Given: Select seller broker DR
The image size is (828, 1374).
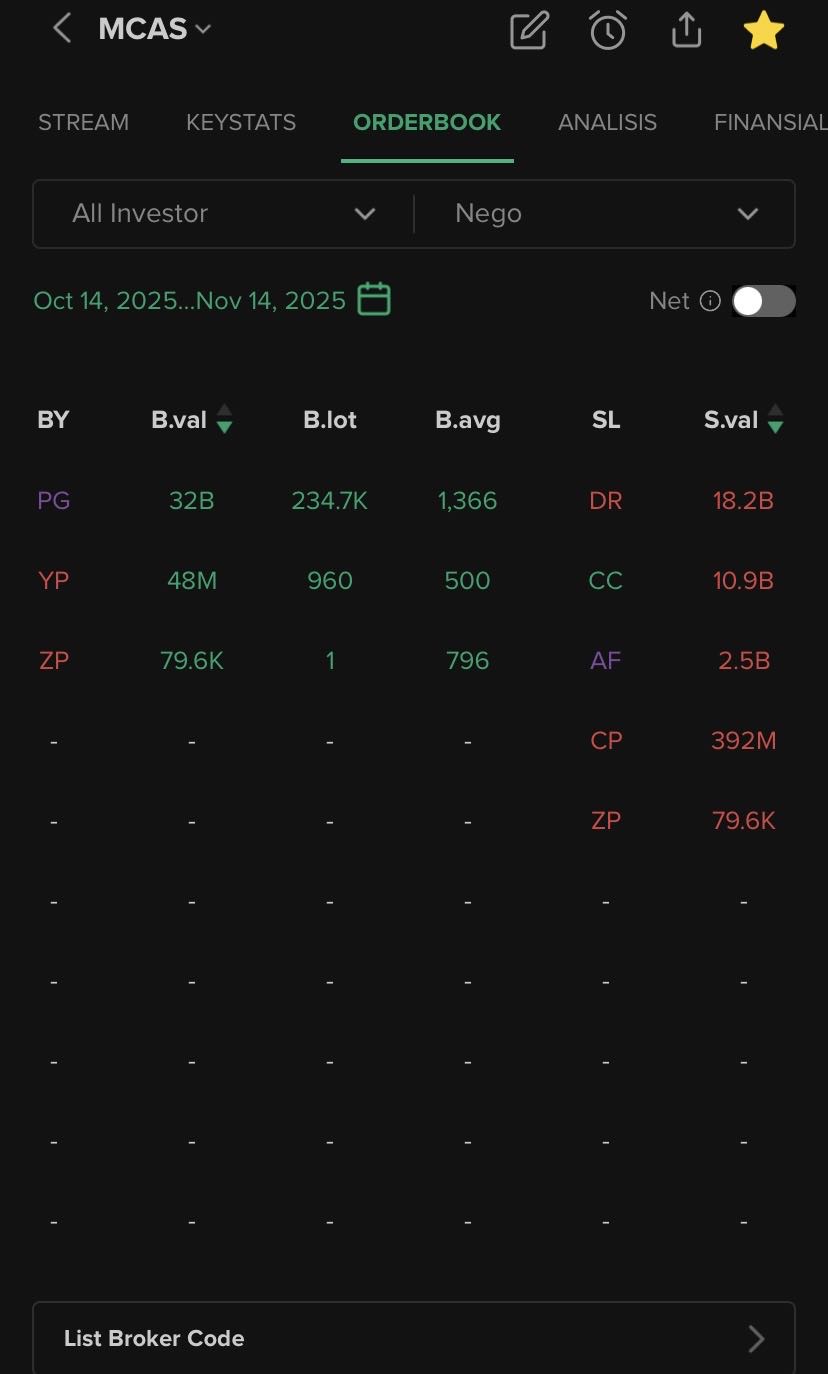Looking at the screenshot, I should 606,501.
